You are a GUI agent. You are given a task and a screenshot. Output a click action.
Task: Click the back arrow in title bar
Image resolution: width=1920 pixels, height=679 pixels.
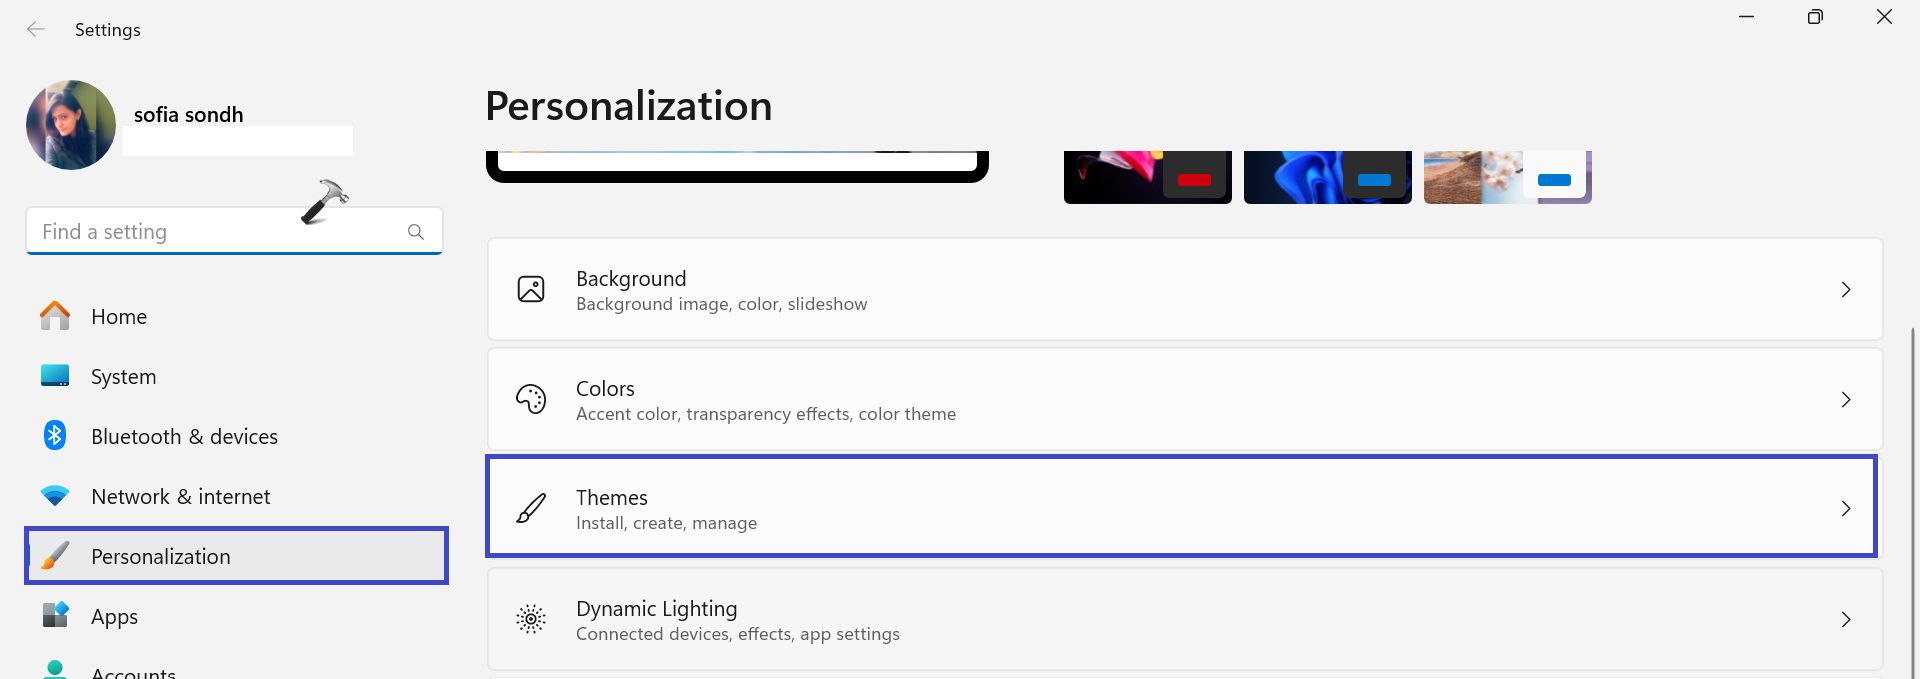click(36, 30)
